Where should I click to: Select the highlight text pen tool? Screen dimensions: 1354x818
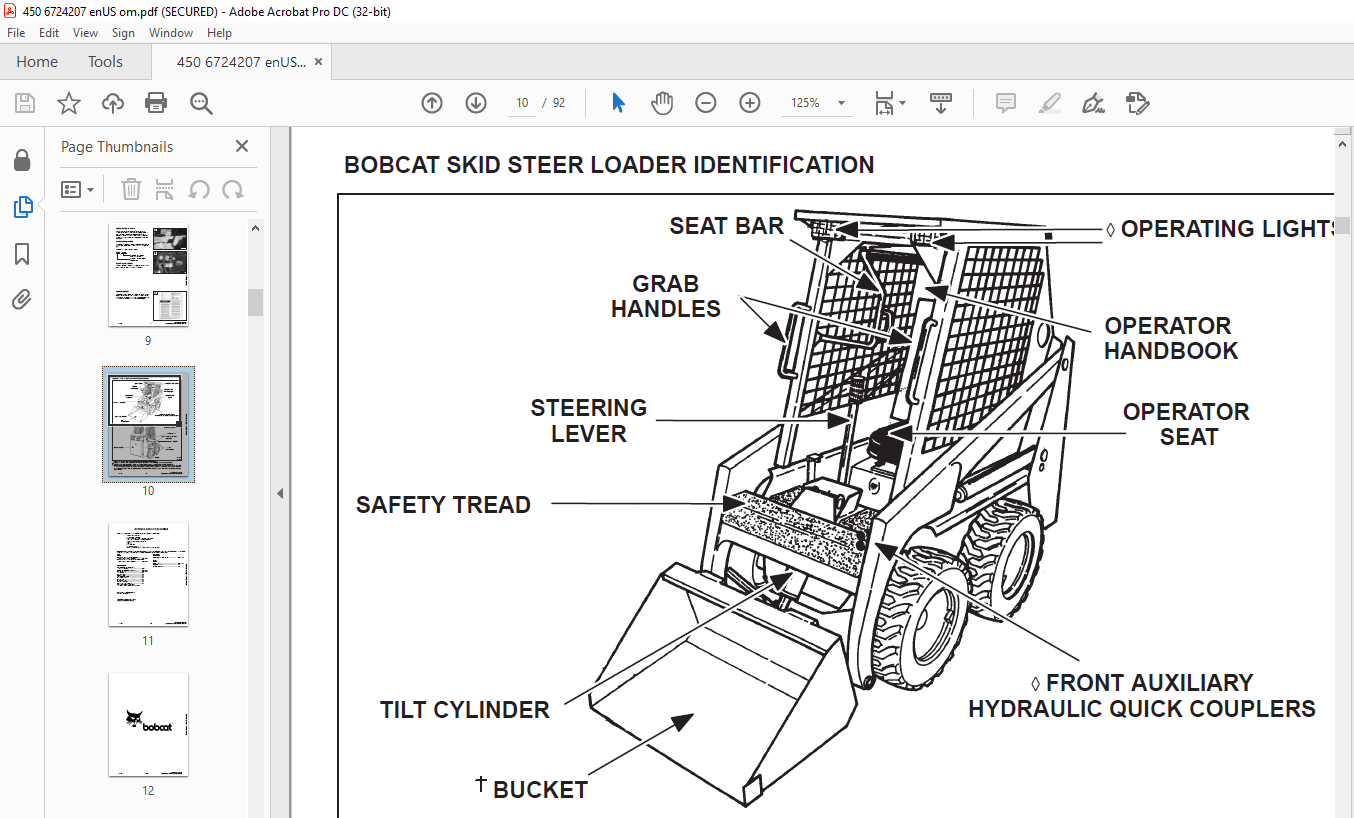click(1049, 103)
